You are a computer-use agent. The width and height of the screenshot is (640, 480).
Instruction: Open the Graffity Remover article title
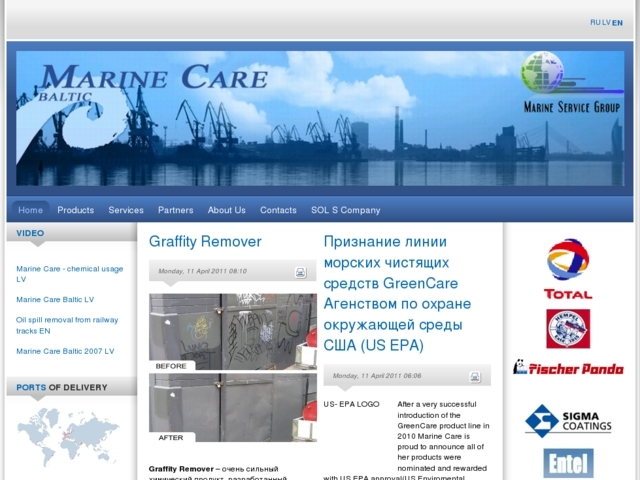click(x=205, y=241)
